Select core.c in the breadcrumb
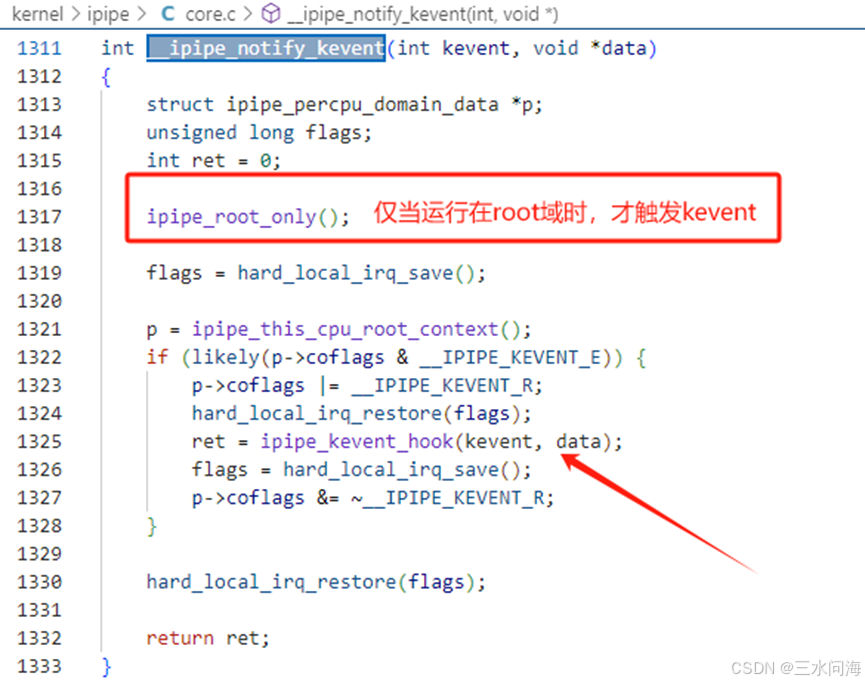The width and height of the screenshot is (865, 683). [x=210, y=14]
